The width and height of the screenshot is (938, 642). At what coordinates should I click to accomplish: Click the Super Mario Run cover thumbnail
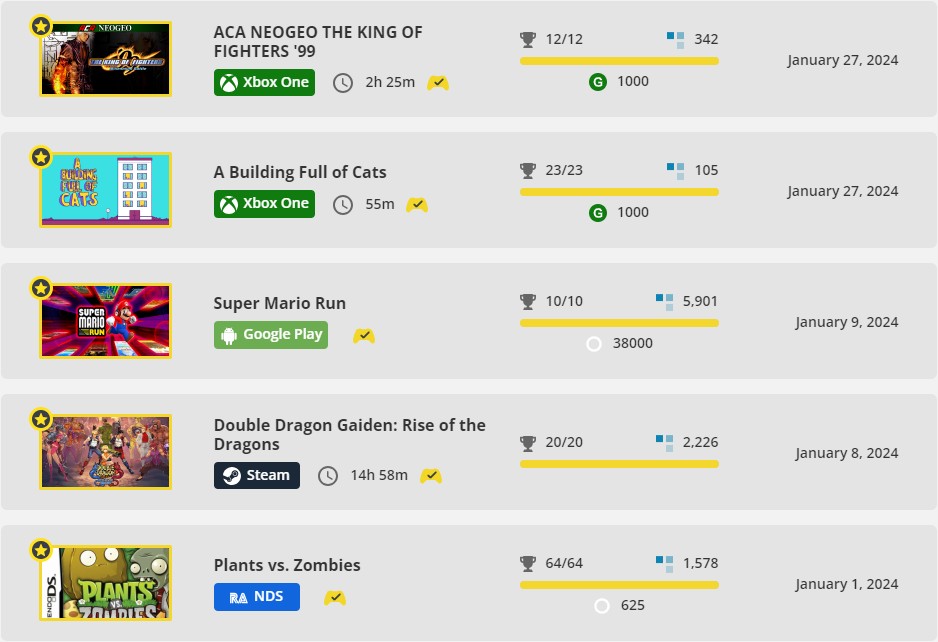point(105,321)
